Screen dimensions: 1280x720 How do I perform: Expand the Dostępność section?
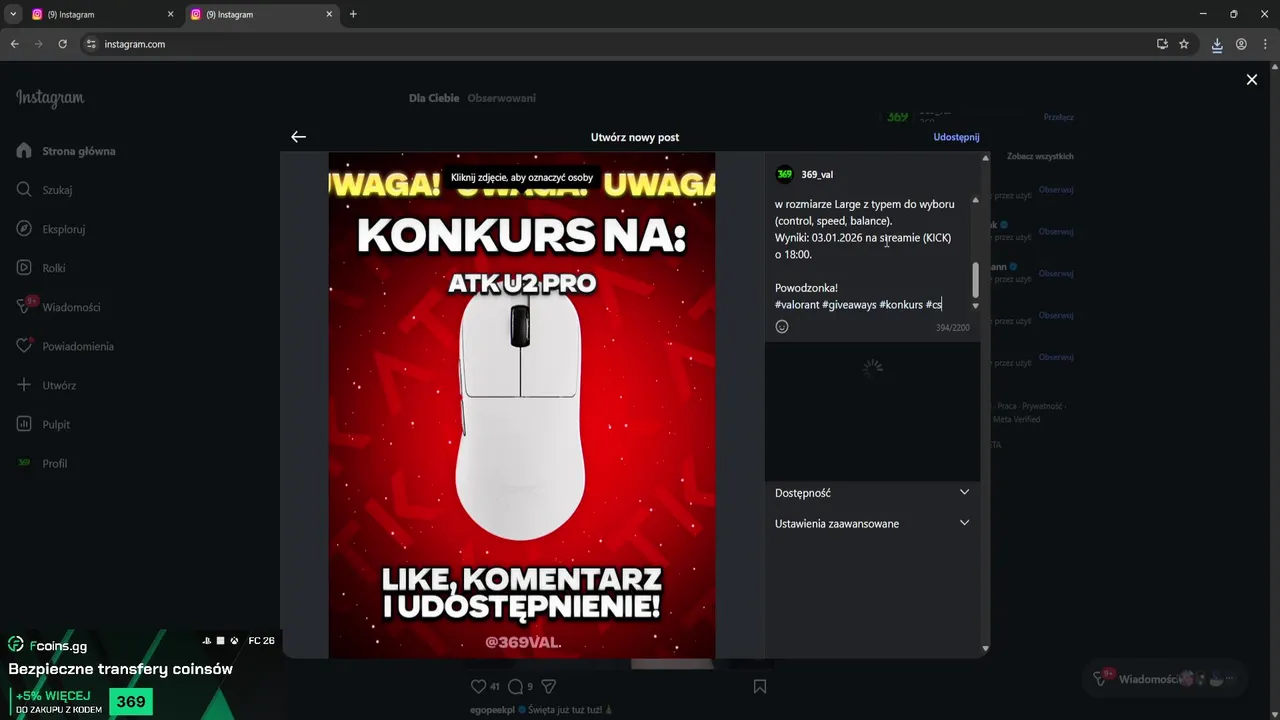[x=872, y=493]
